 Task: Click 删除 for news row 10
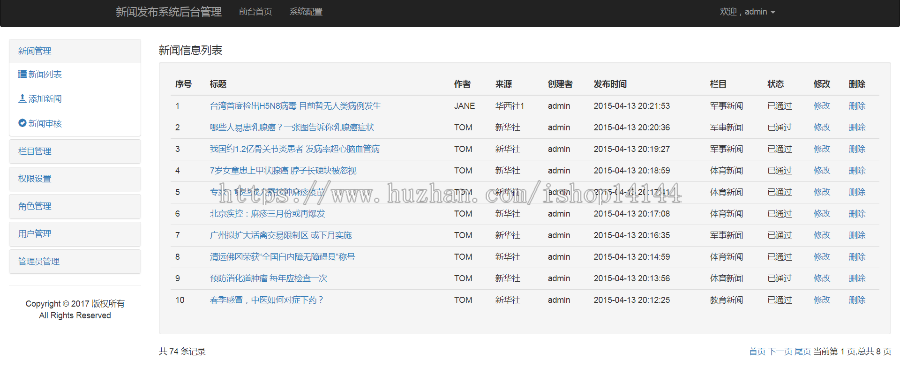tap(857, 300)
